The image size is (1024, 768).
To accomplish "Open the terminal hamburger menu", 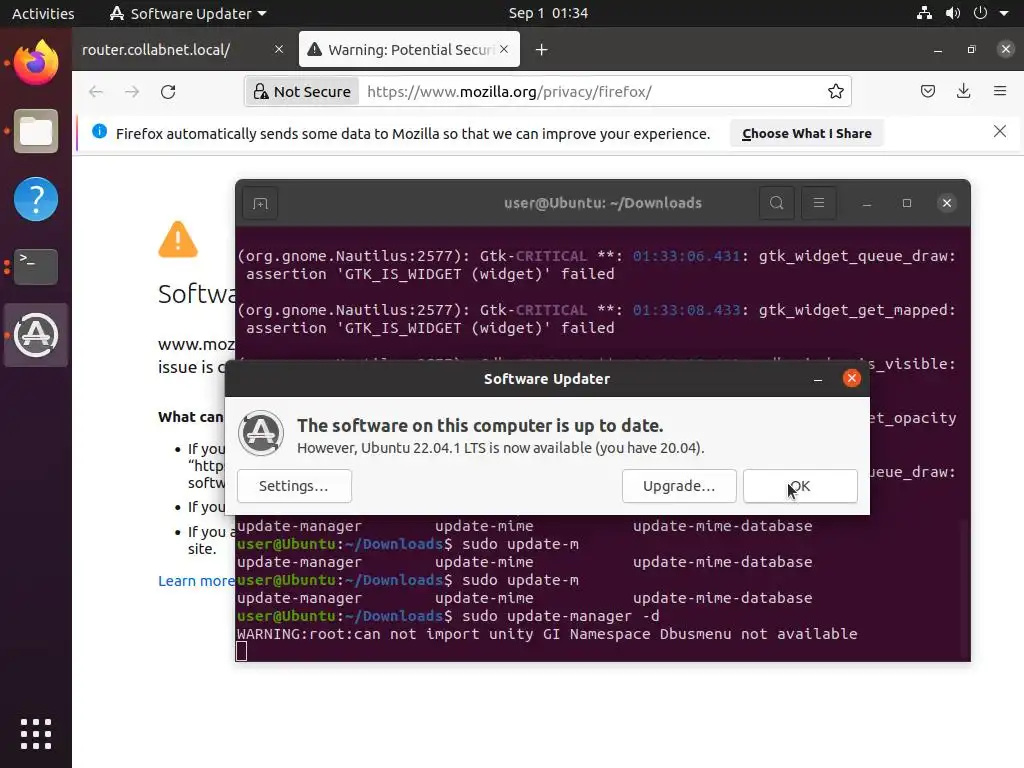I will [x=819, y=203].
